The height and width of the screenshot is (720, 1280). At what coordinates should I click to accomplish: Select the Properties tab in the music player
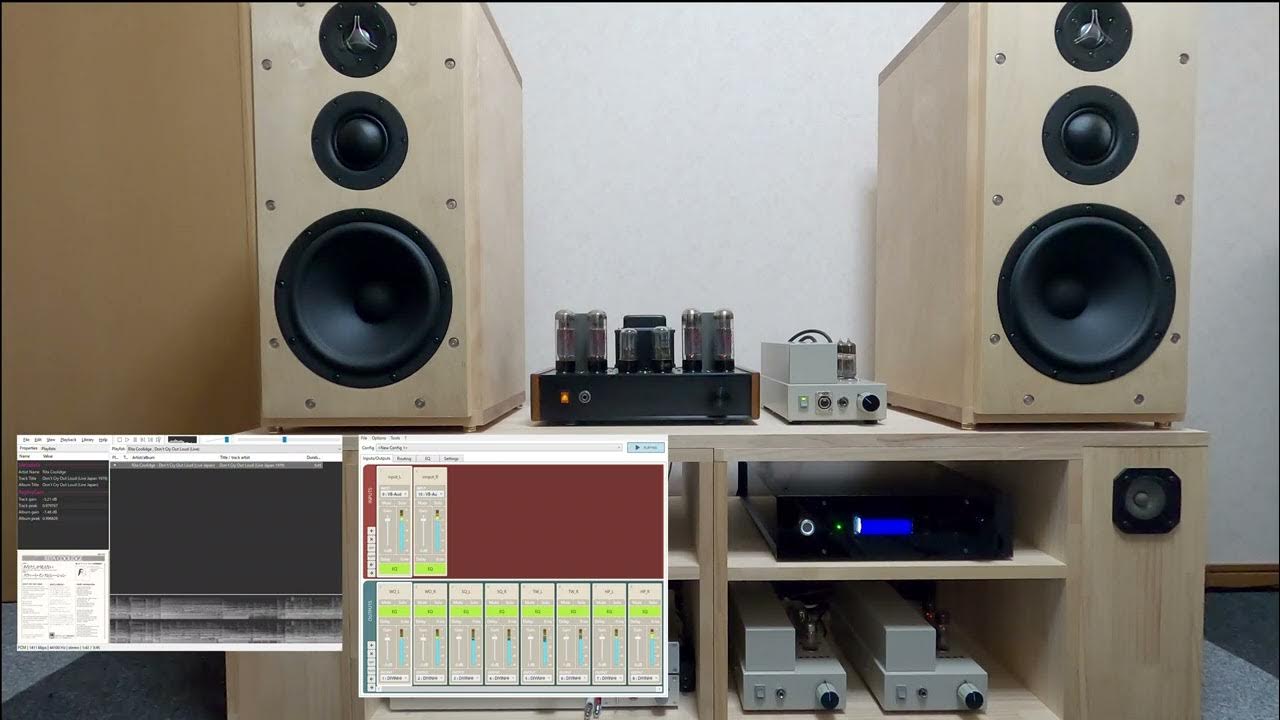[x=28, y=448]
